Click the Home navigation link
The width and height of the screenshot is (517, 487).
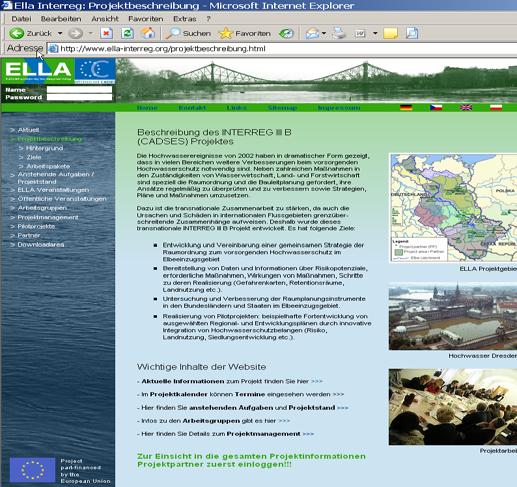(147, 108)
